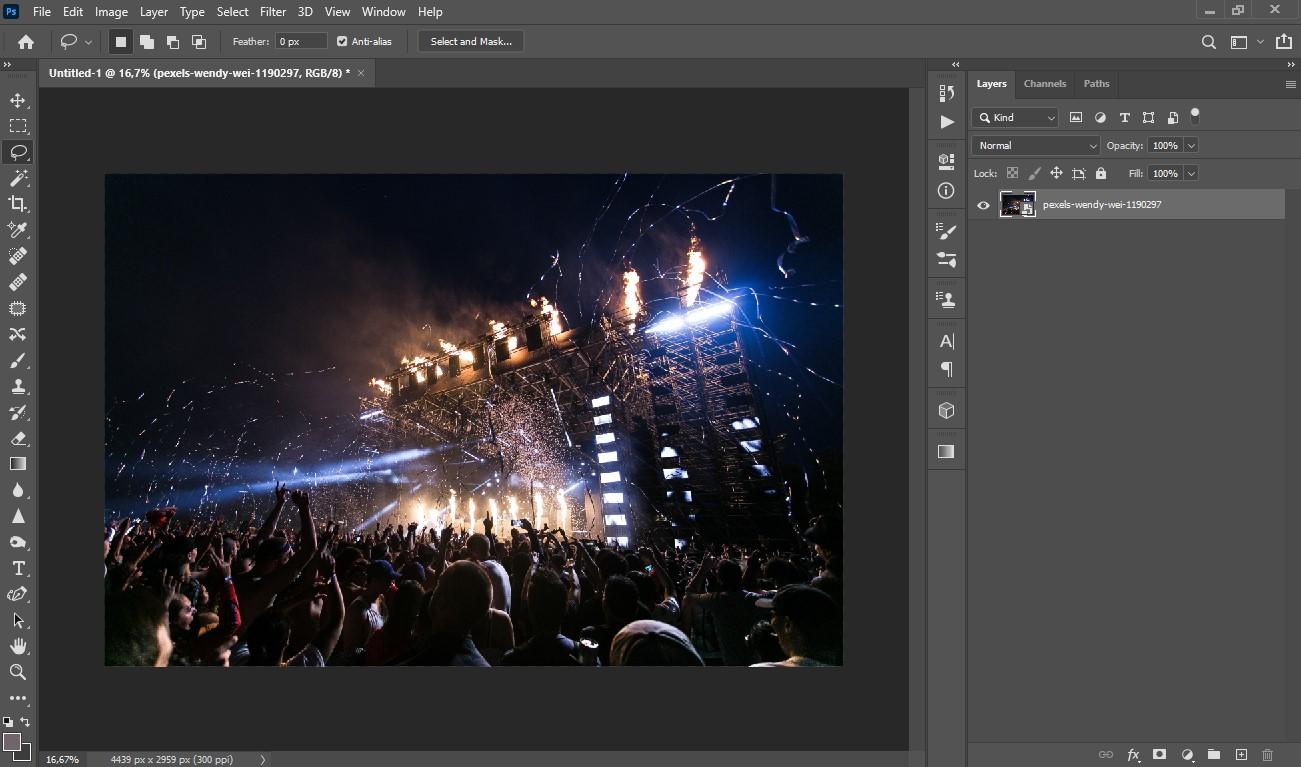Click the Select and Mask button
The image size is (1301, 767).
[x=471, y=41]
